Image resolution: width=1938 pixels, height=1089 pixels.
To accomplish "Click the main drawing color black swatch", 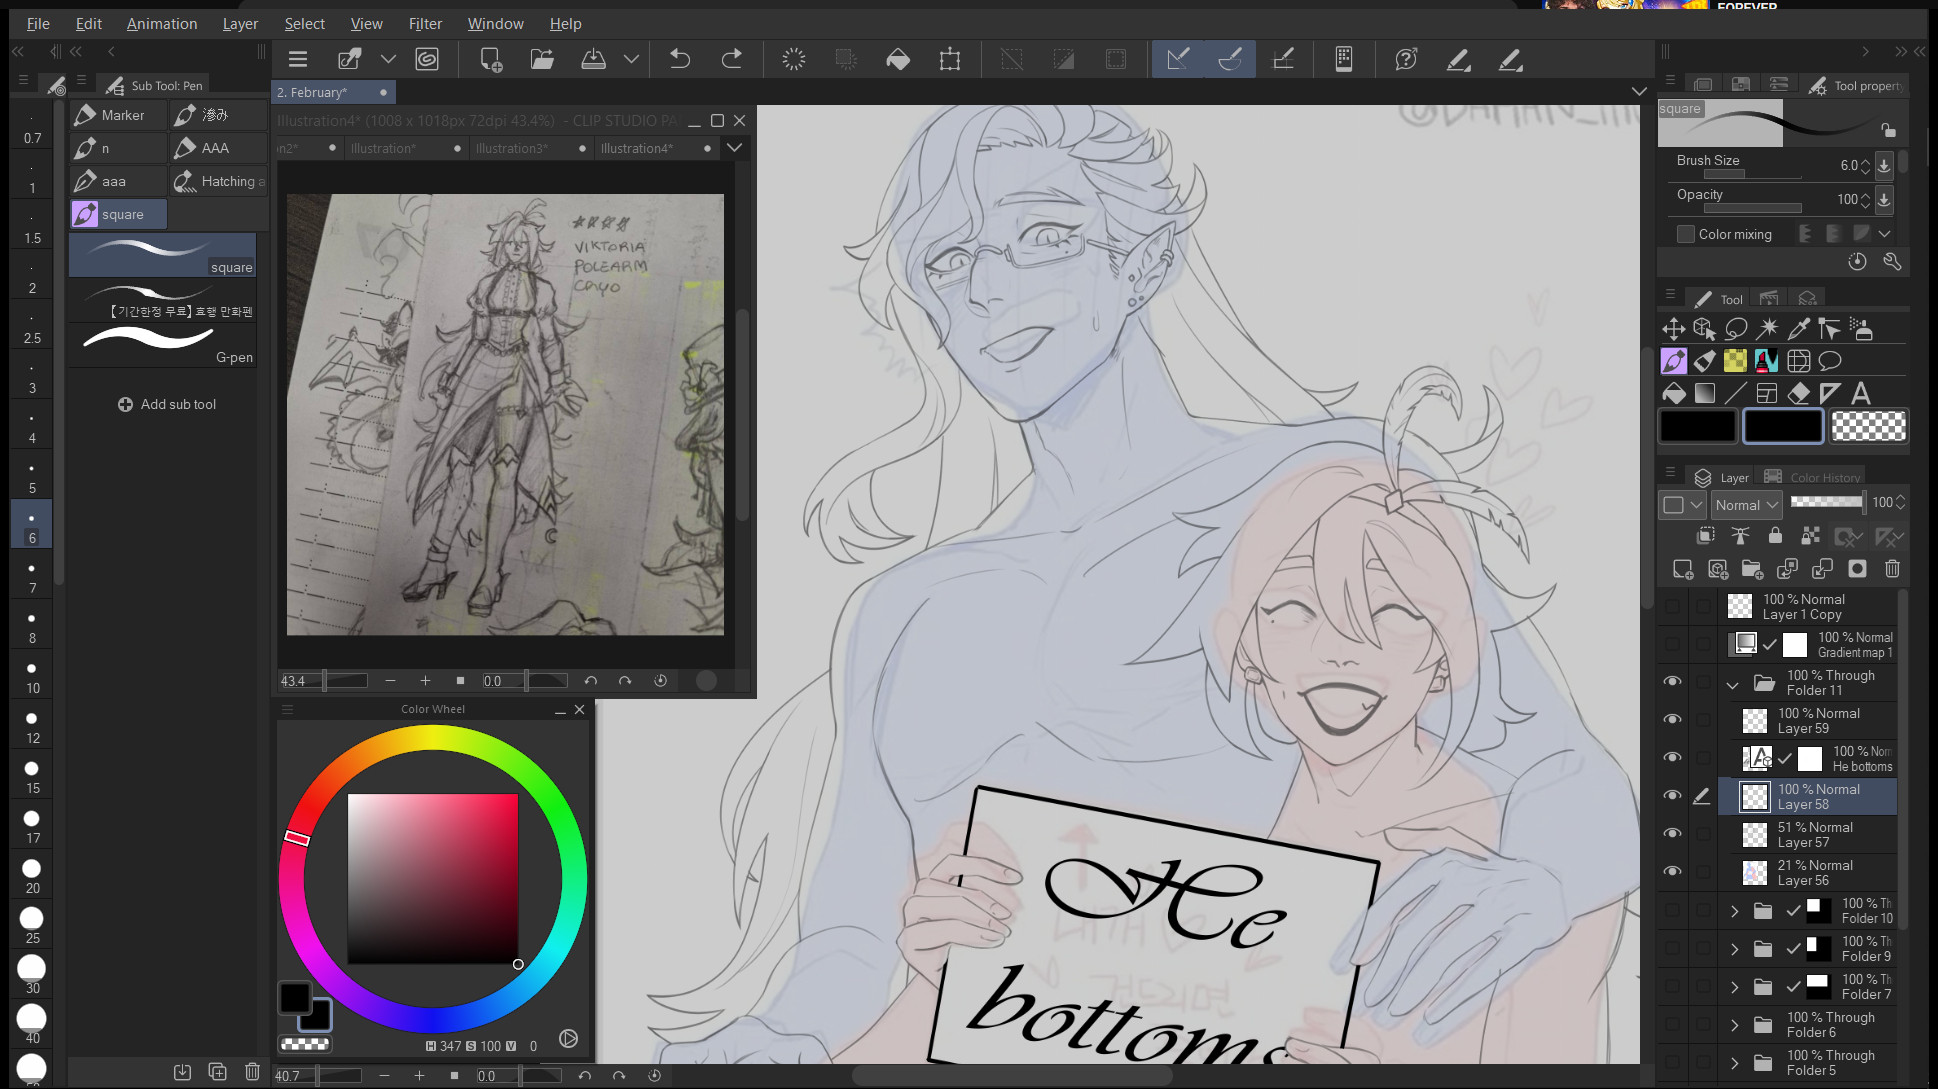I will 1698,426.
